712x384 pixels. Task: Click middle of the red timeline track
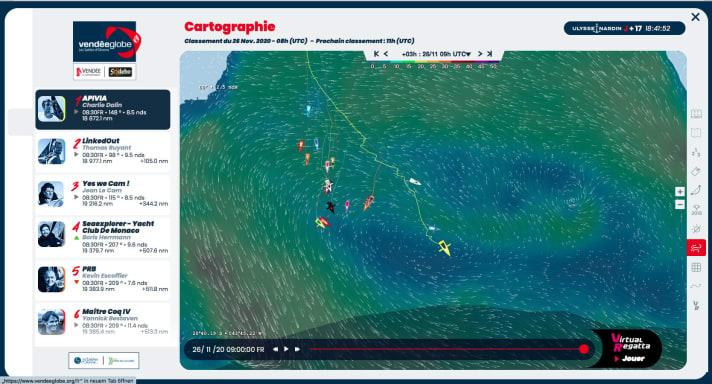click(446, 349)
